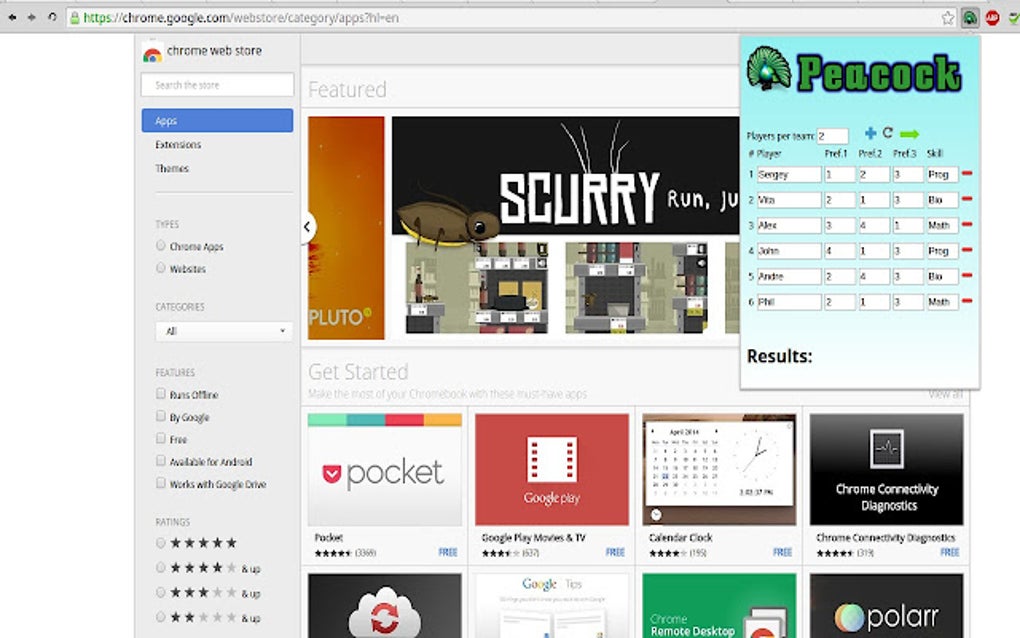Remove player Andre with red minus
The image size is (1020, 638).
(x=967, y=276)
